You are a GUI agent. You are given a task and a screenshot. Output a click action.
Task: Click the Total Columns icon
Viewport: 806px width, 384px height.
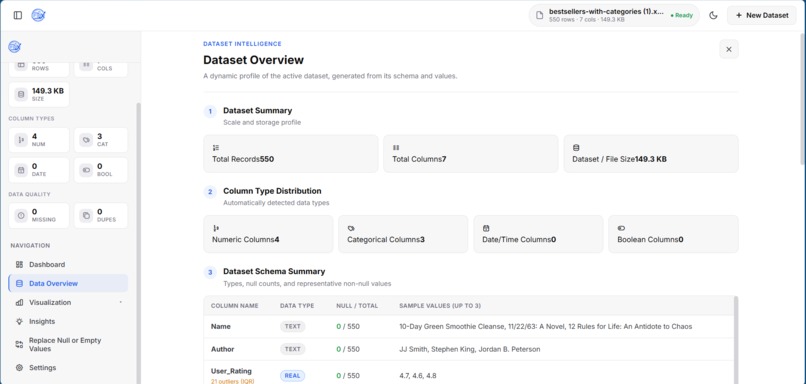[x=396, y=148]
